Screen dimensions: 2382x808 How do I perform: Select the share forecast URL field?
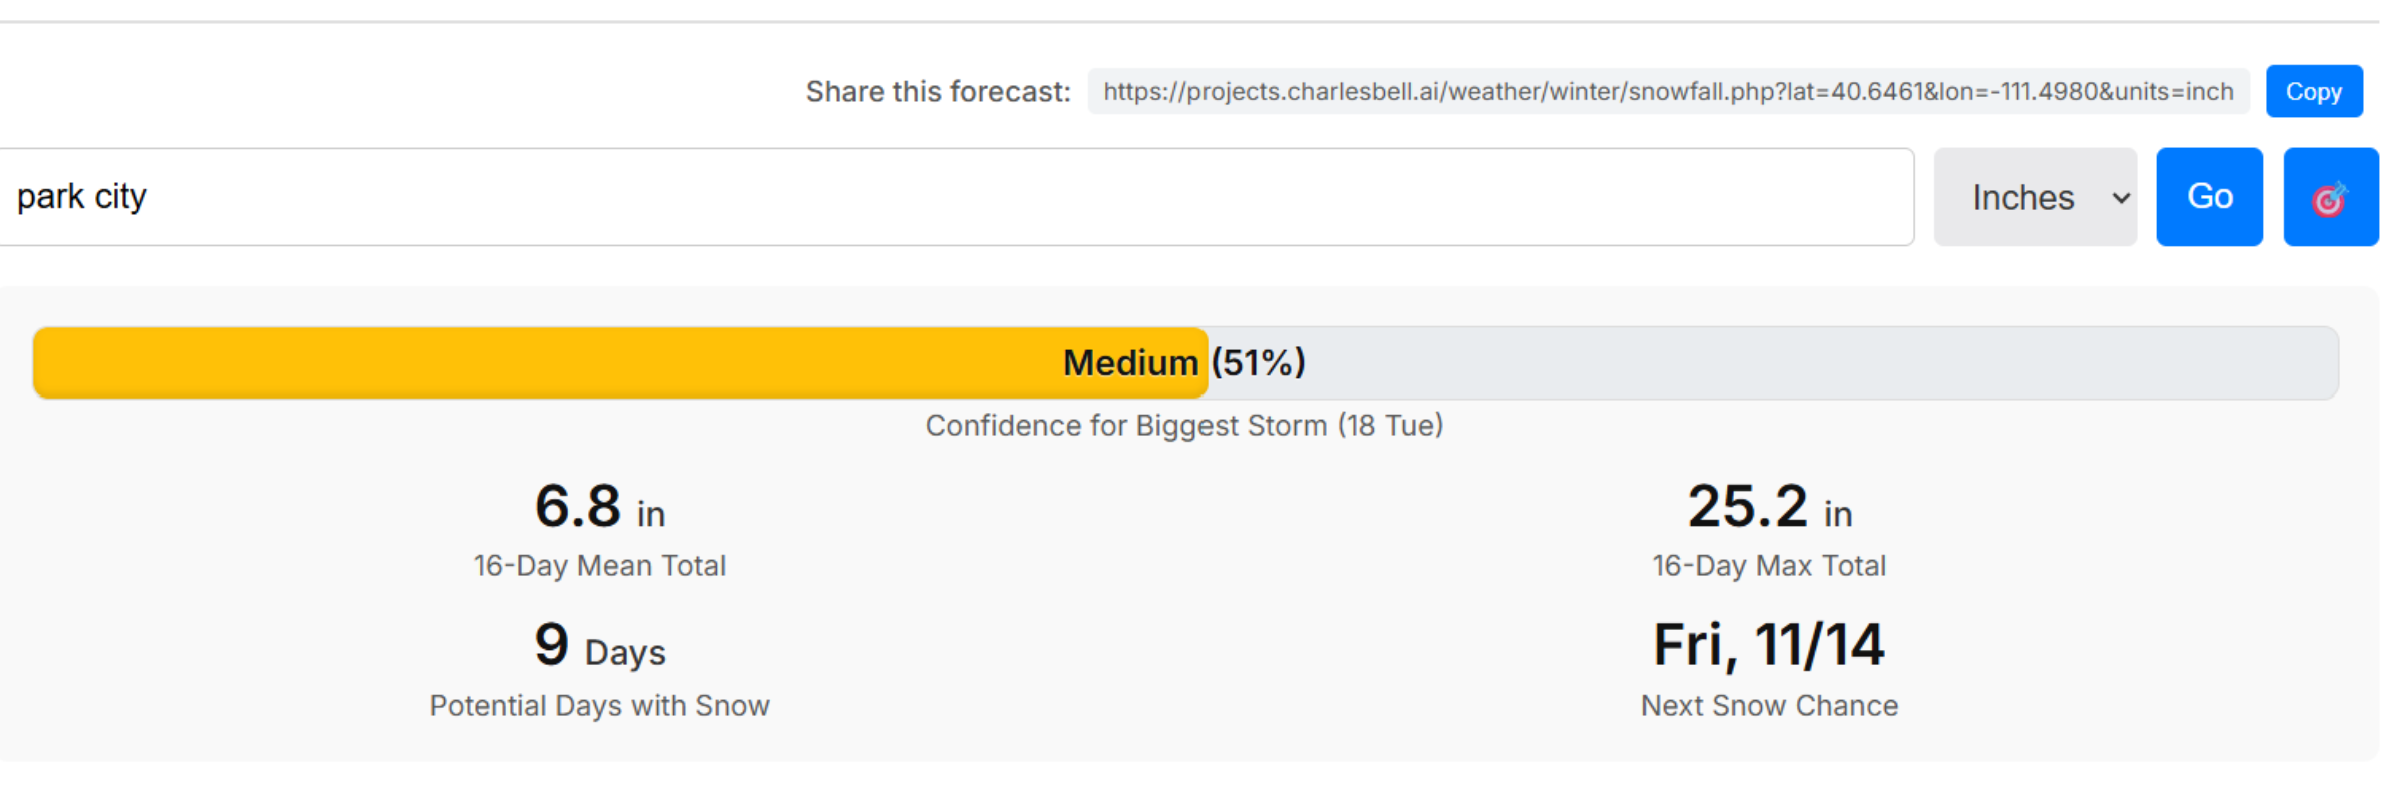click(x=1667, y=92)
